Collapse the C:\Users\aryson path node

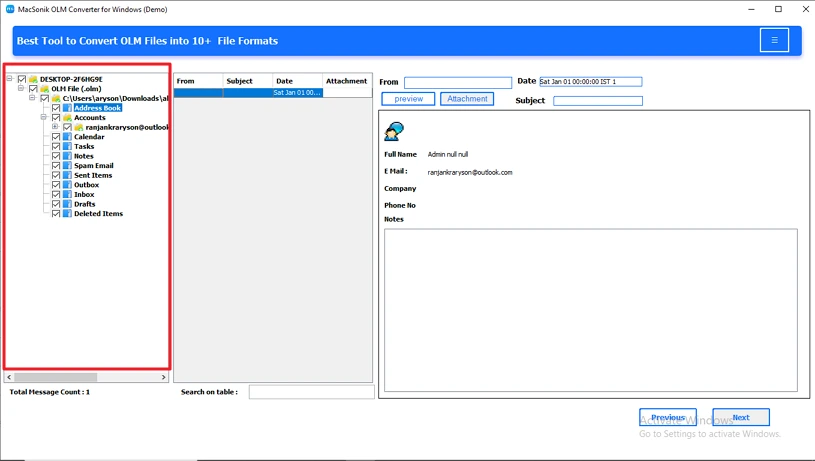32,98
